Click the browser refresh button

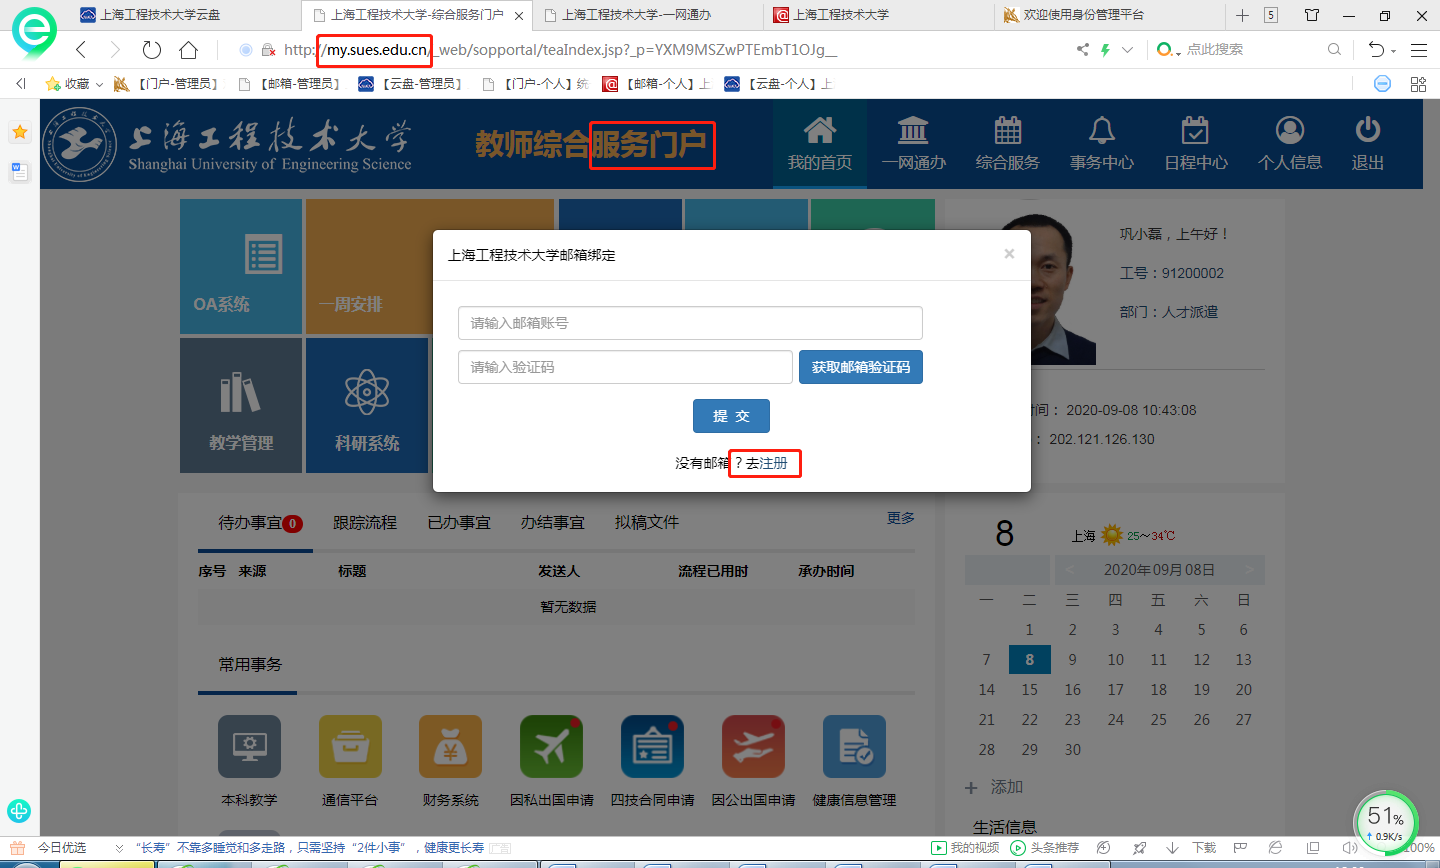pyautogui.click(x=152, y=50)
